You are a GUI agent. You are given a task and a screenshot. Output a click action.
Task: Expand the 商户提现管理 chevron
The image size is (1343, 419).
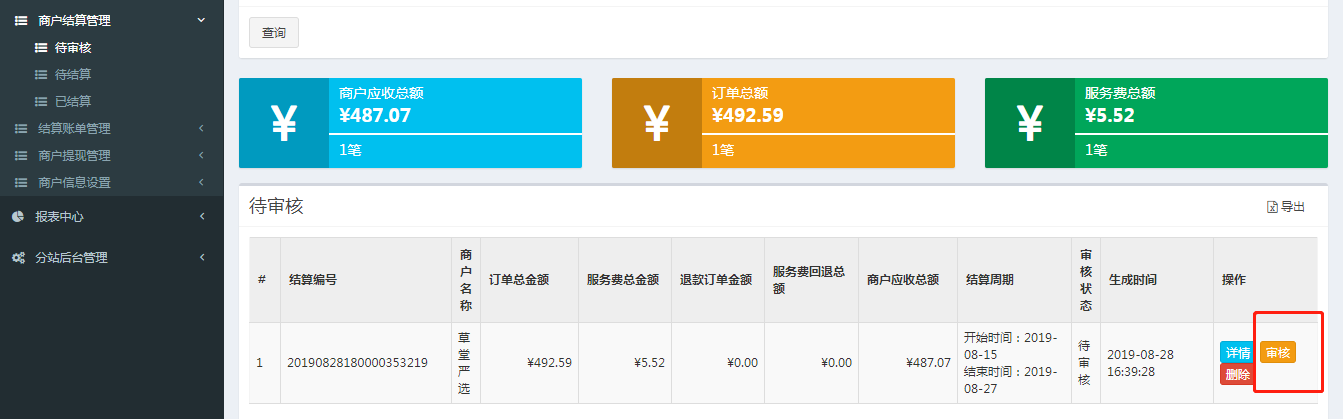[201, 155]
